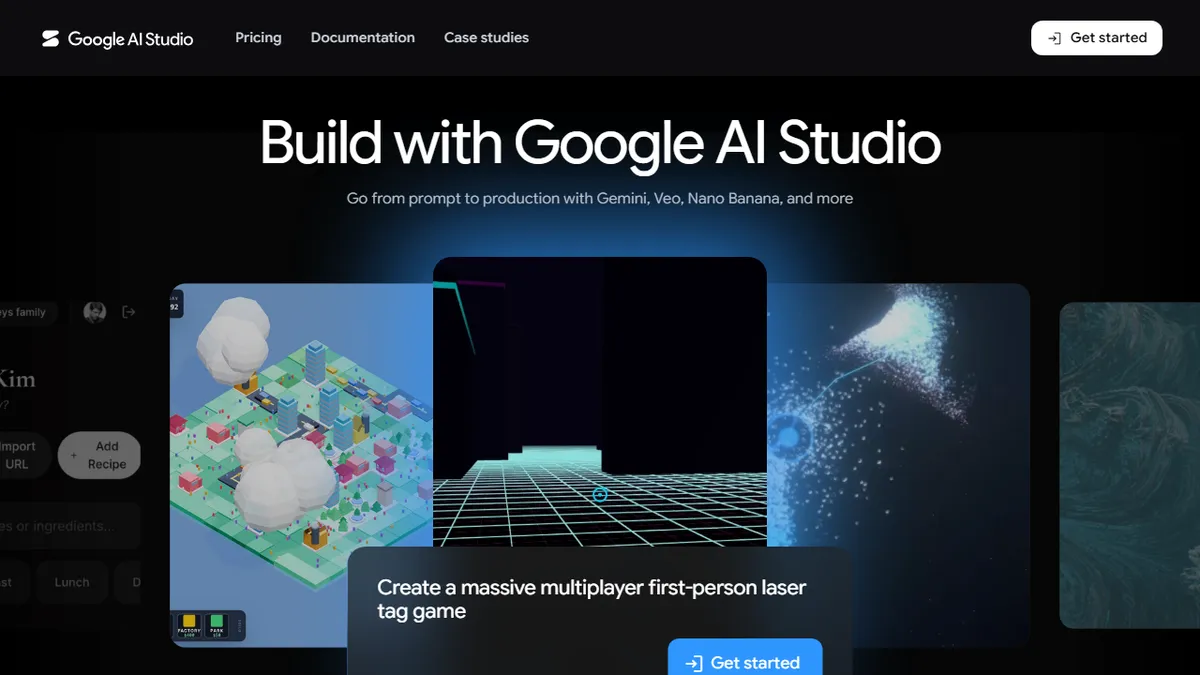Image resolution: width=1200 pixels, height=675 pixels.
Task: Open the Pricing page
Action: (258, 38)
